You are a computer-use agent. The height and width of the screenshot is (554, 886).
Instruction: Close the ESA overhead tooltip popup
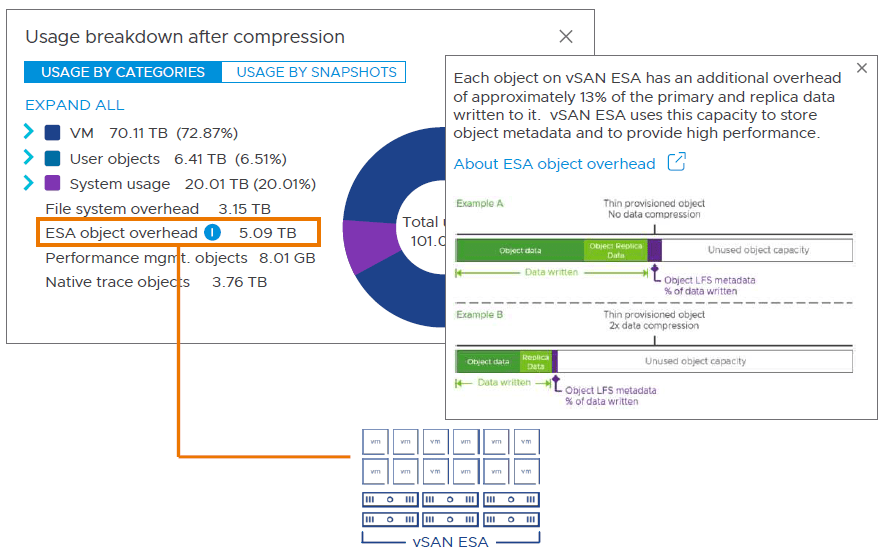(862, 69)
